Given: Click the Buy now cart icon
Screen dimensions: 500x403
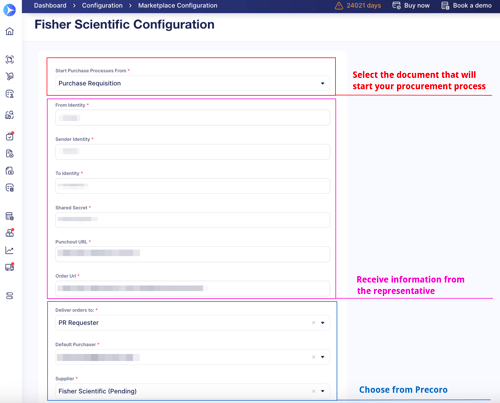Looking at the screenshot, I should [x=396, y=6].
